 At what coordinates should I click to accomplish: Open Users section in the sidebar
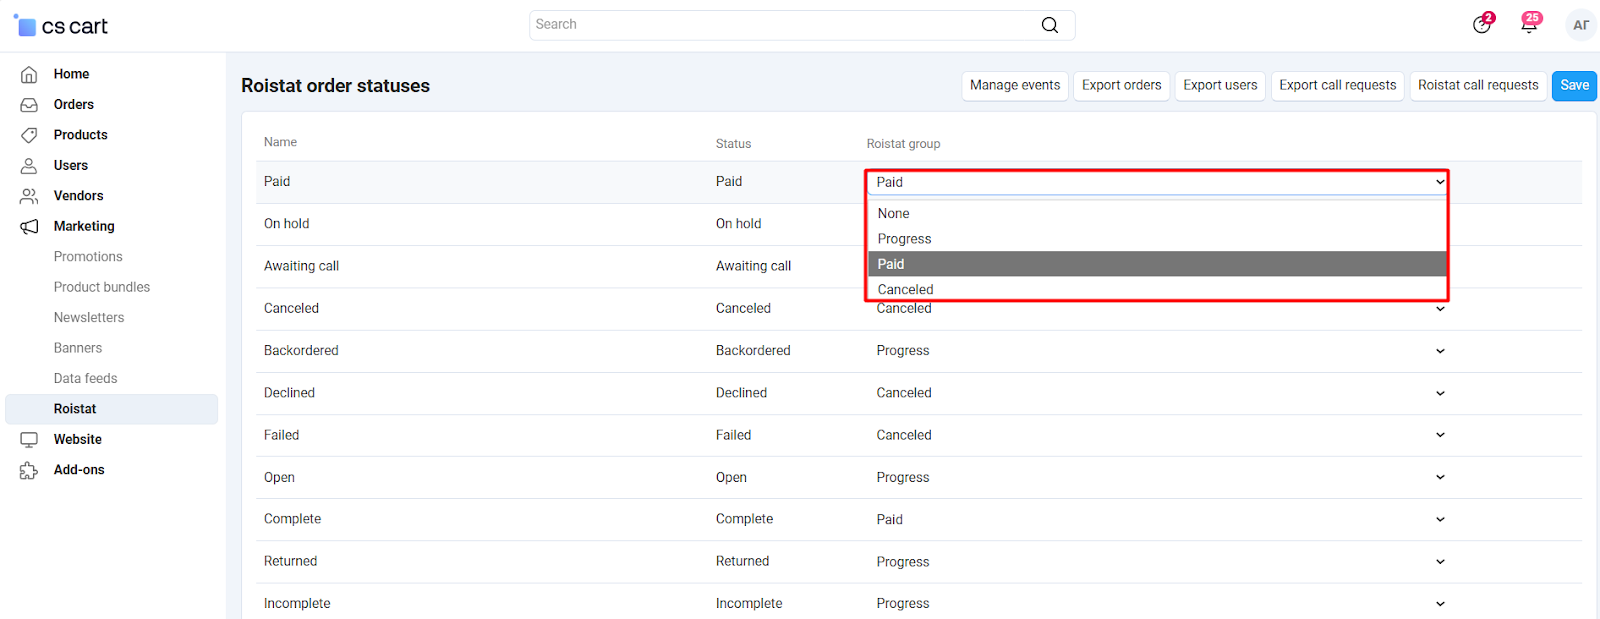click(71, 165)
